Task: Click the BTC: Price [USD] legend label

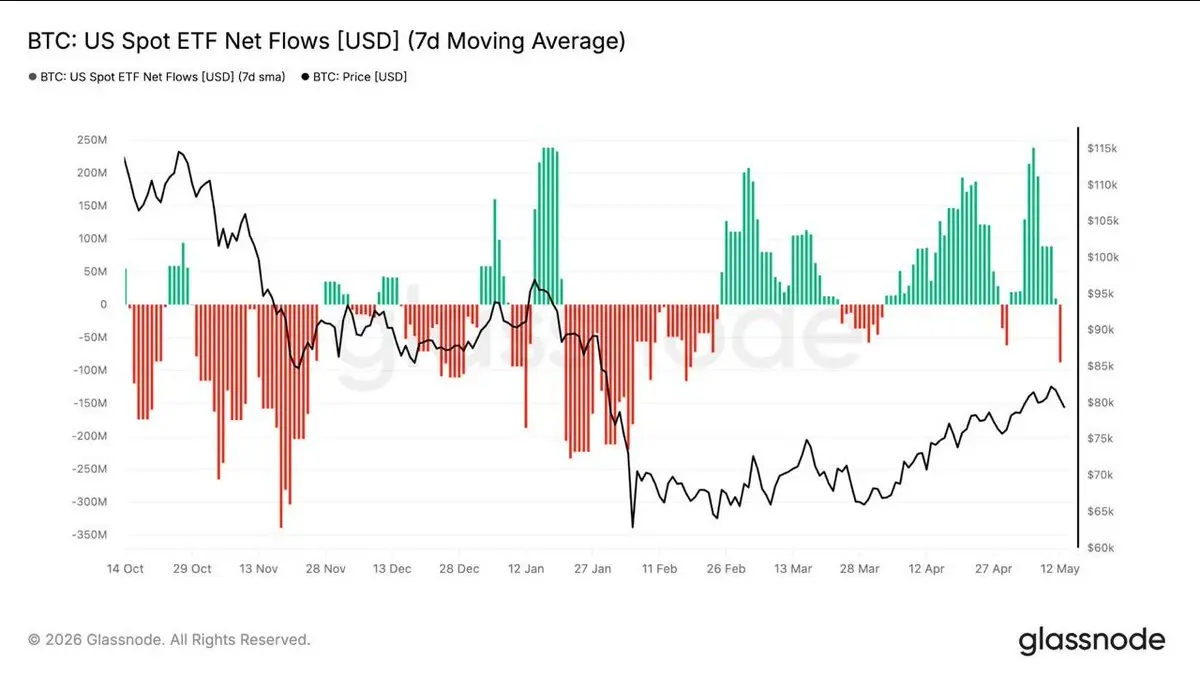Action: pos(360,77)
